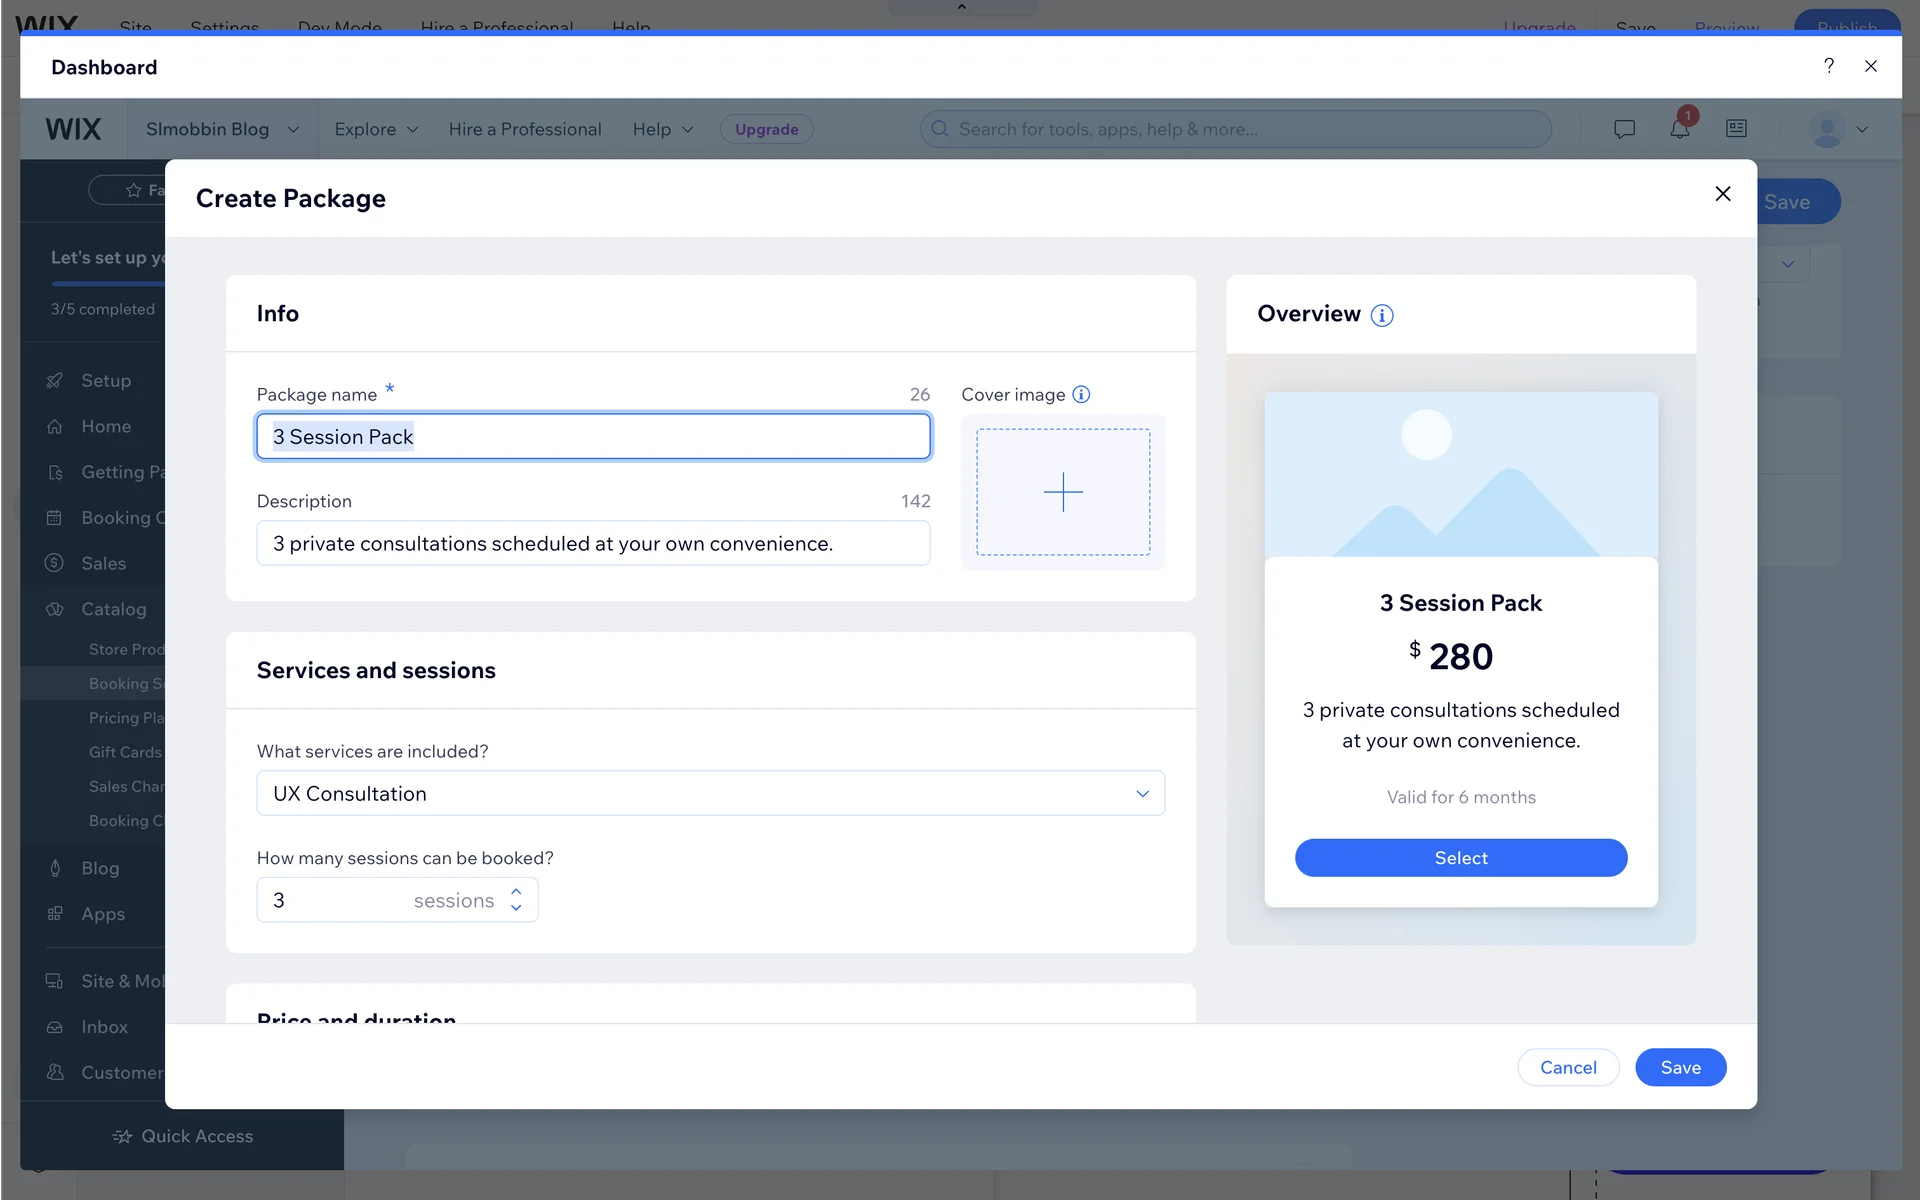1920x1200 pixels.
Task: Click the Description text field
Action: [593, 543]
